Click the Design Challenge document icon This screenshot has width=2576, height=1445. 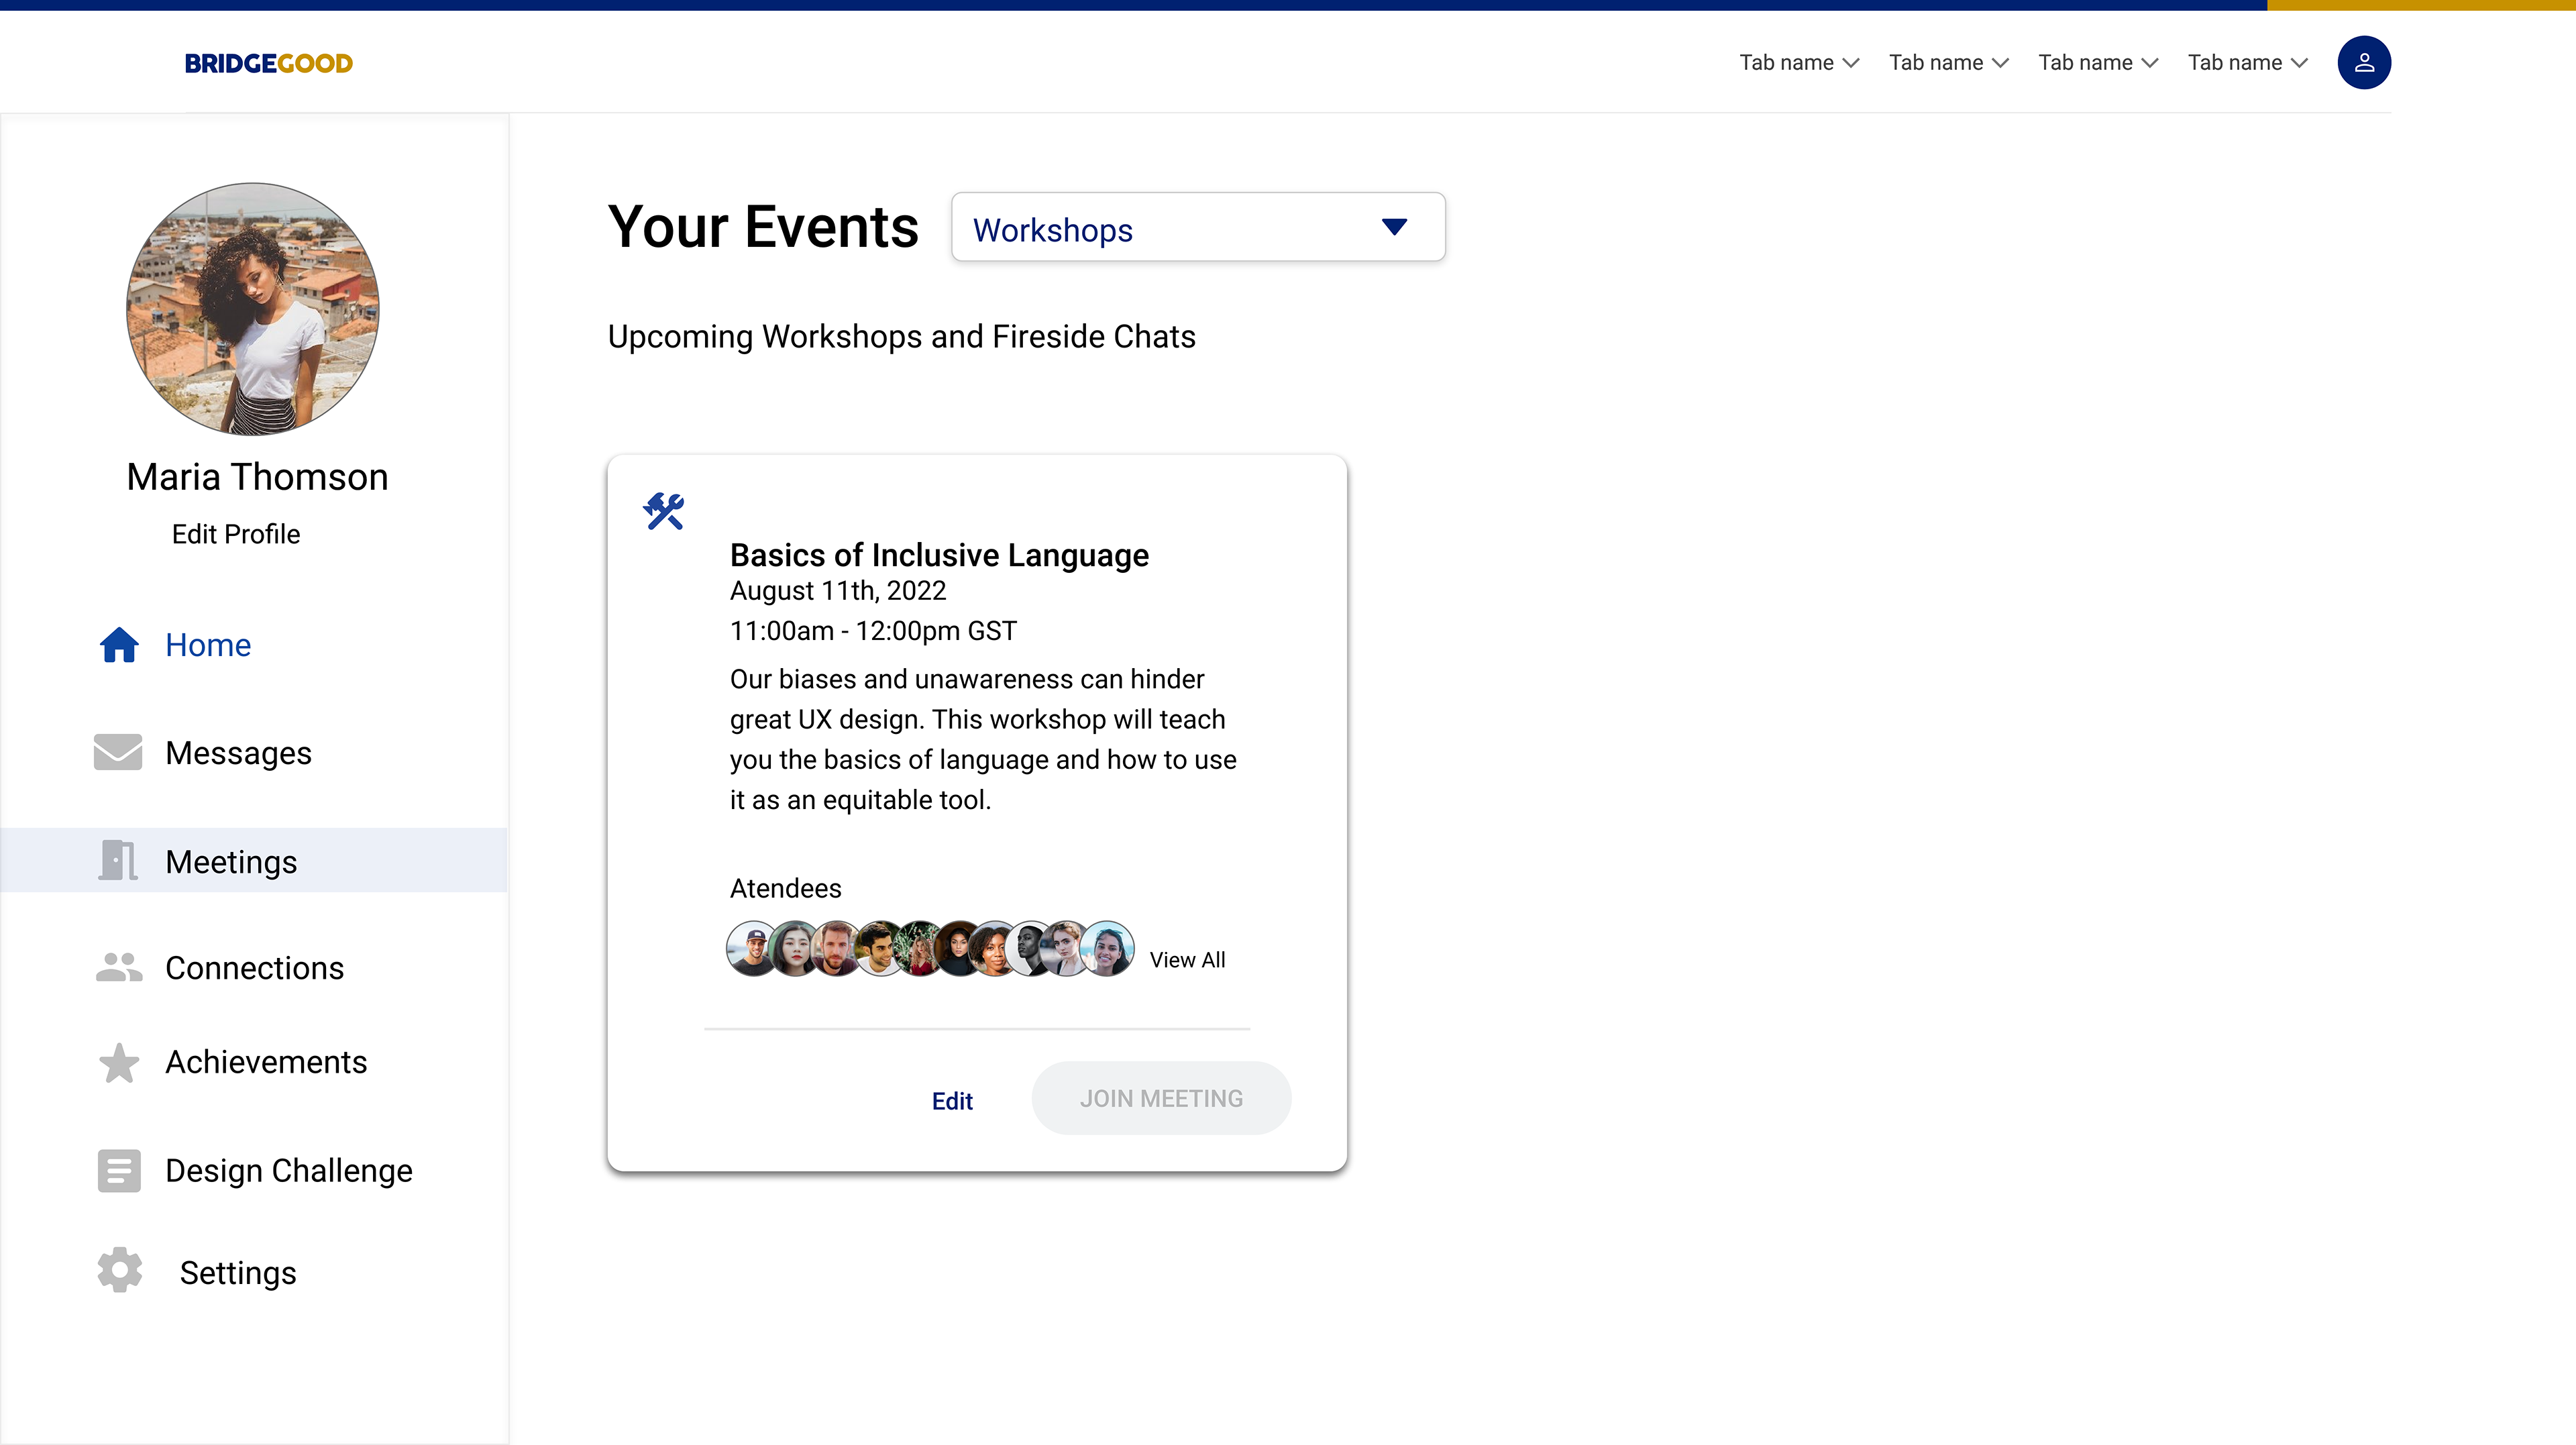coord(119,1170)
